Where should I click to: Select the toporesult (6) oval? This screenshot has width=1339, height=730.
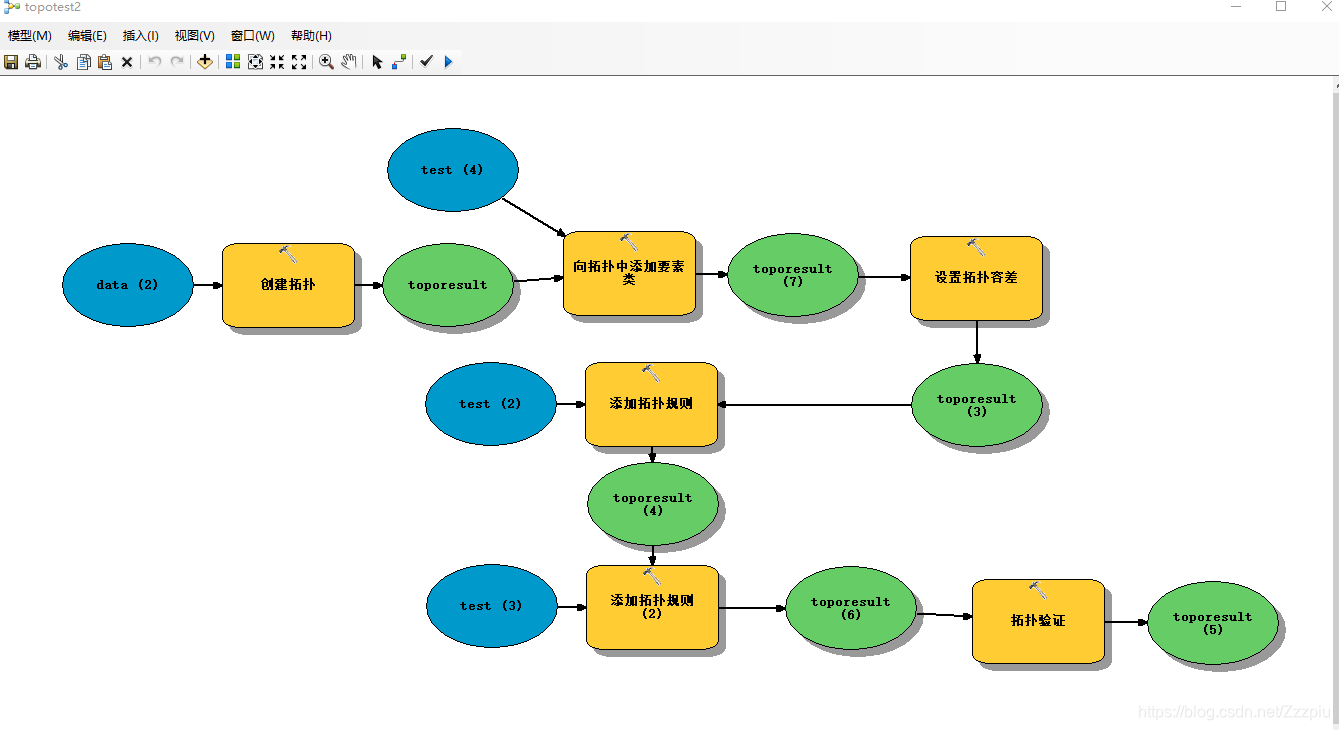(x=851, y=608)
